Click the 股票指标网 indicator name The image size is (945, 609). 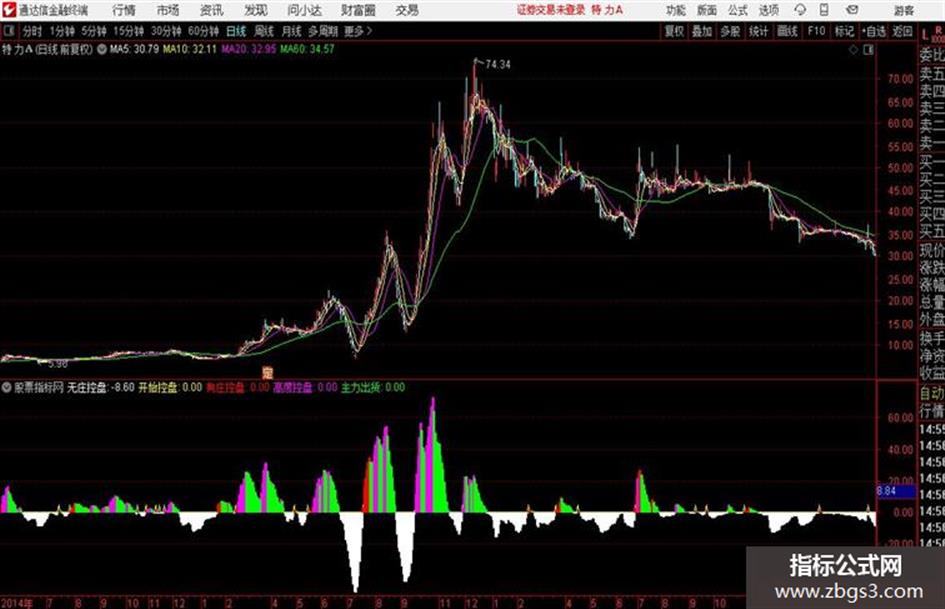coord(39,387)
